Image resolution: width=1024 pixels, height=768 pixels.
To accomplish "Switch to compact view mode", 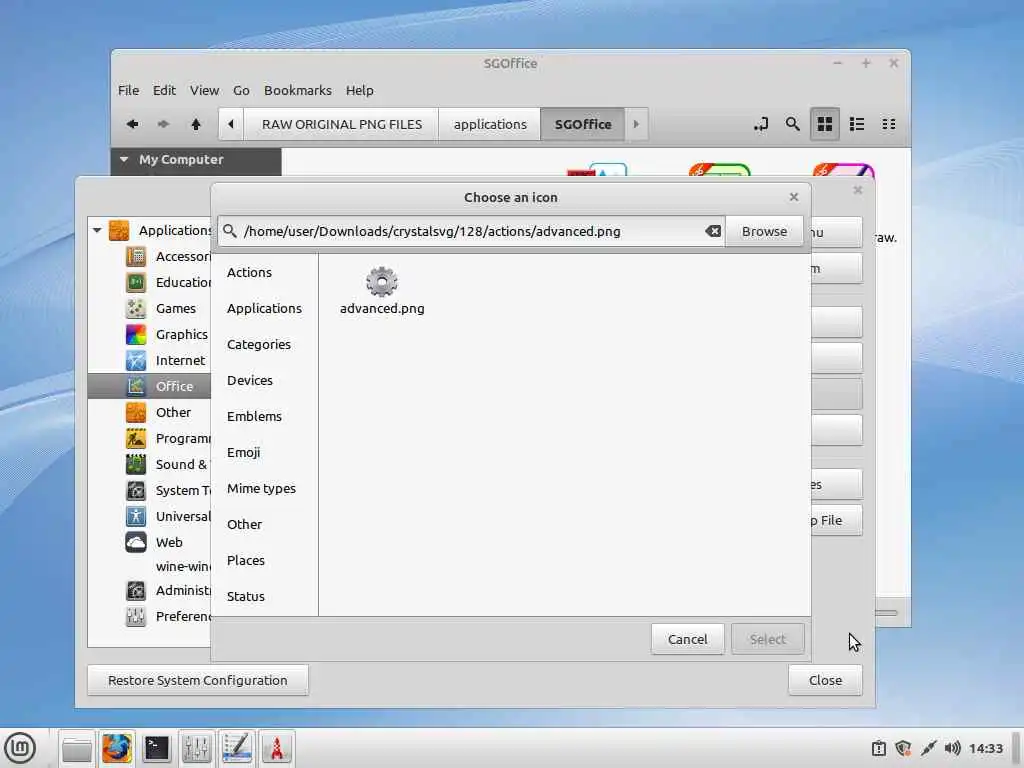I will click(x=889, y=124).
